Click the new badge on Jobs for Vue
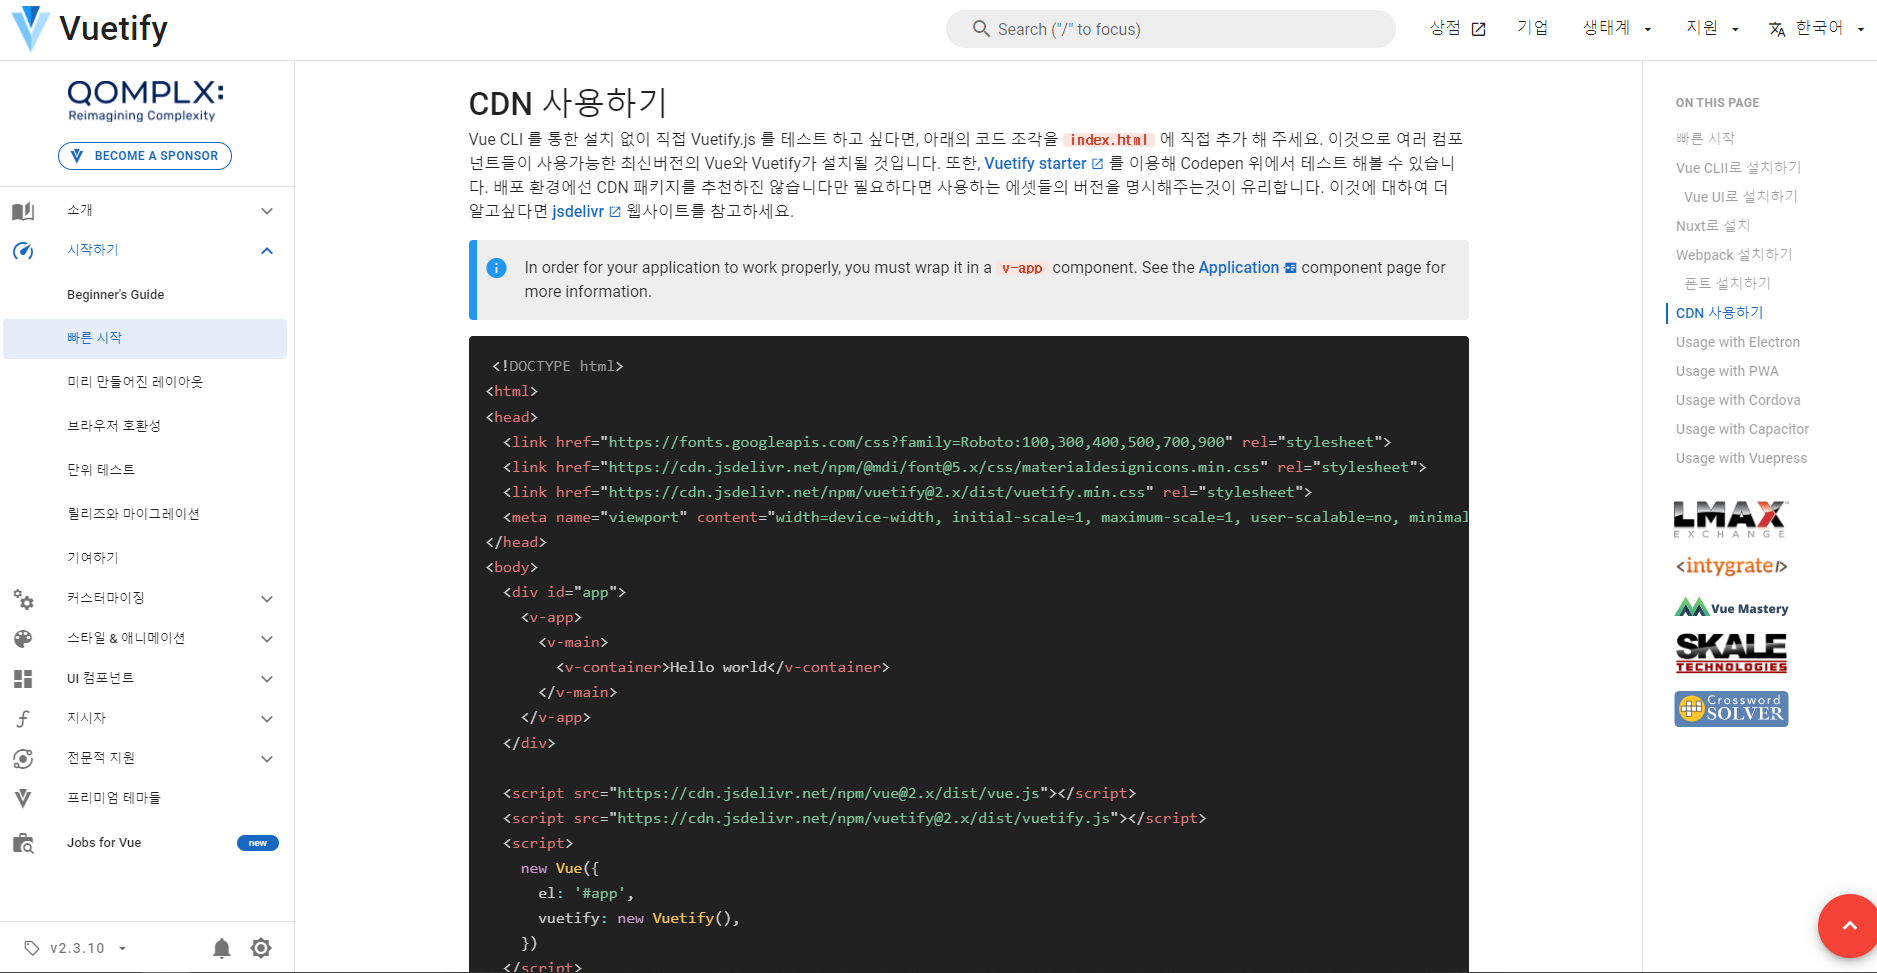The width and height of the screenshot is (1877, 973). [x=258, y=843]
